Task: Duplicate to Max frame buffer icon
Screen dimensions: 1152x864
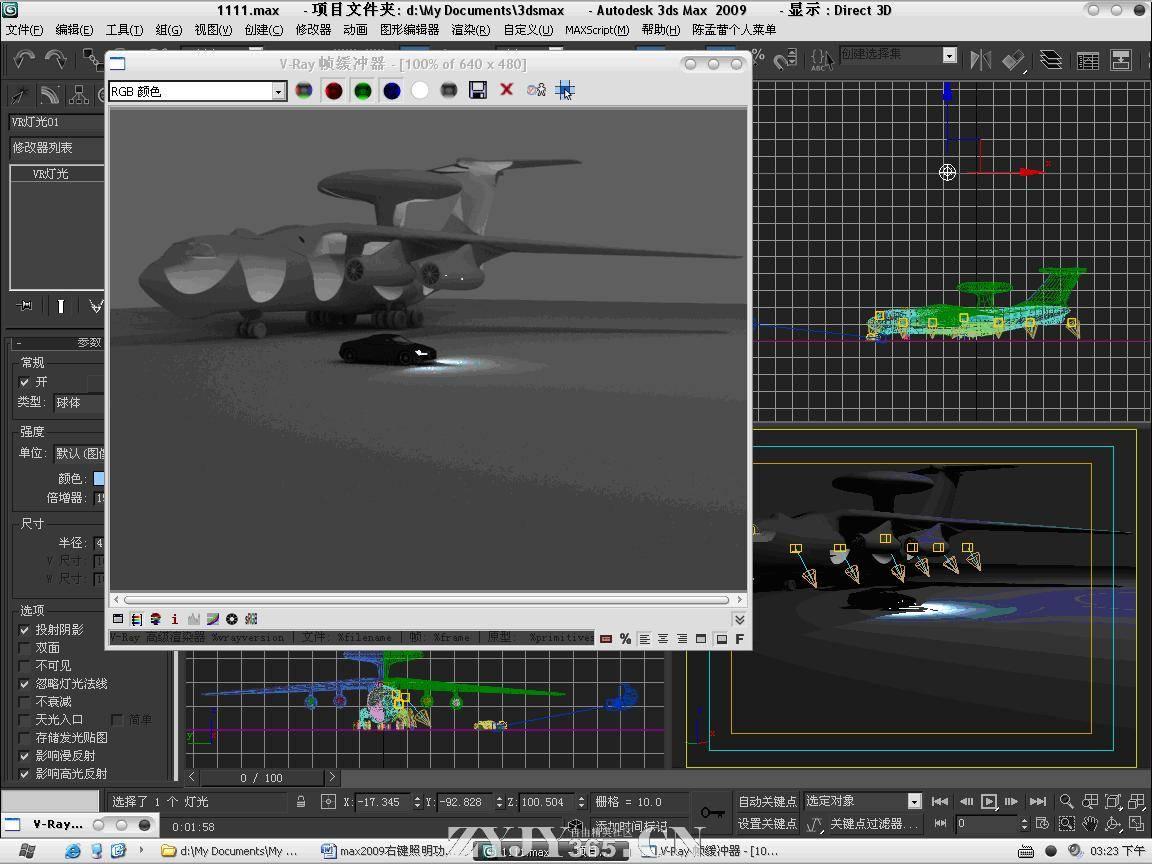Action: pos(536,90)
